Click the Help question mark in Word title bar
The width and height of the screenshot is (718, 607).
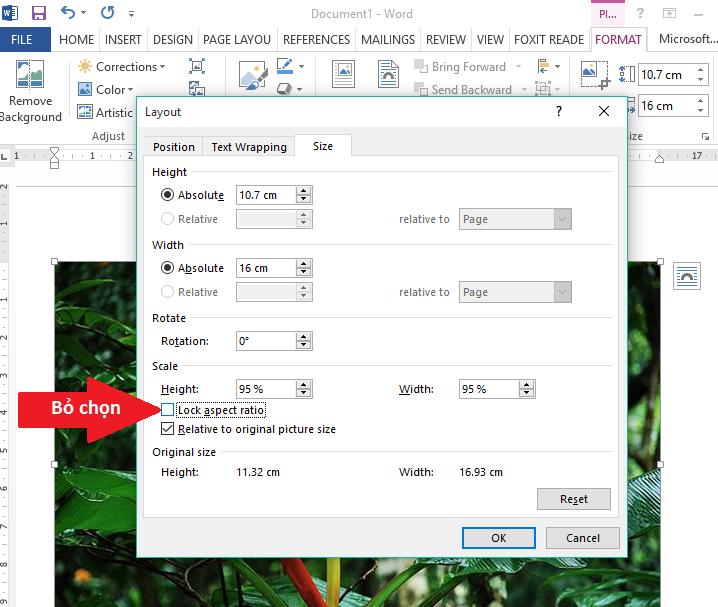tap(640, 13)
